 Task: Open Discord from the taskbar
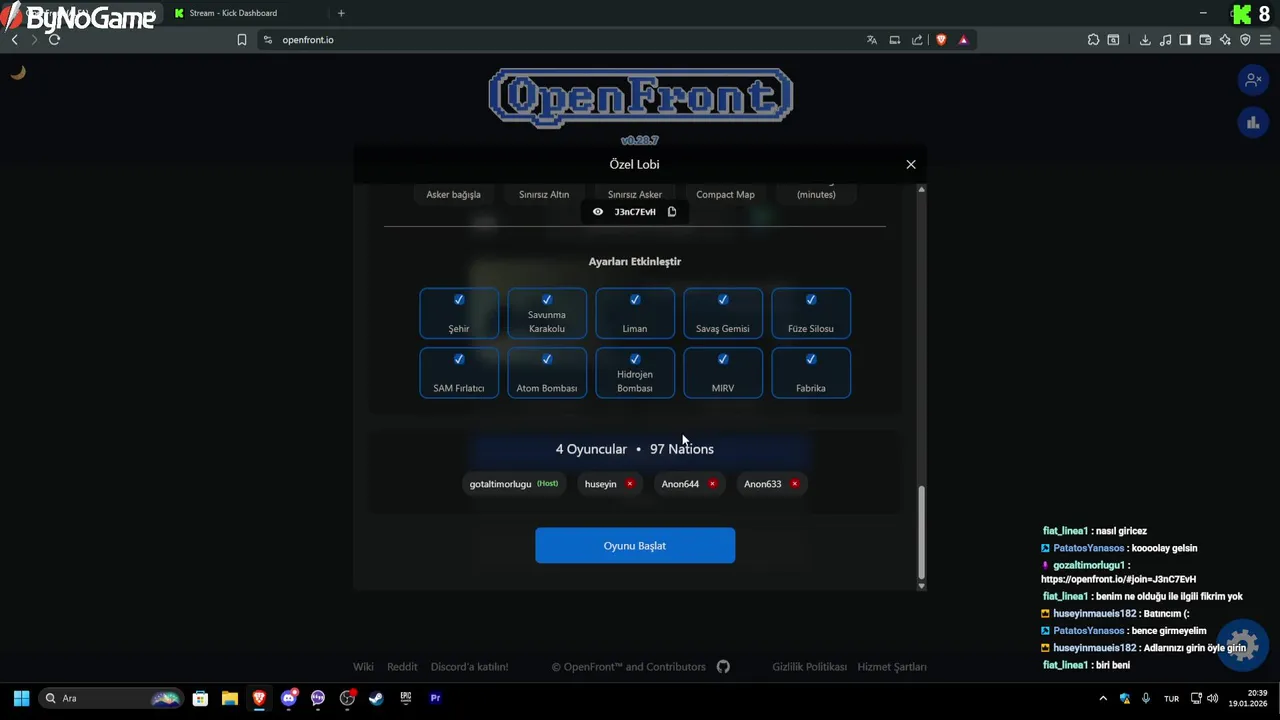pos(289,698)
